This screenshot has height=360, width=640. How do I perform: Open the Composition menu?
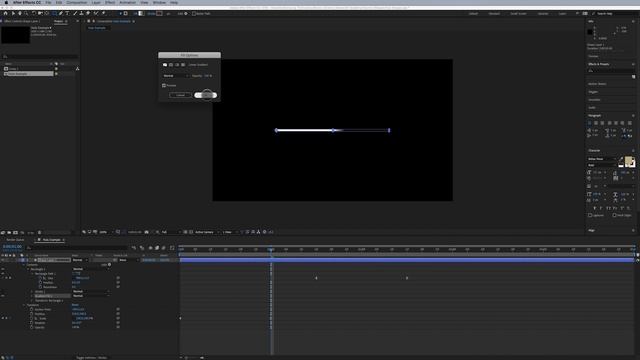pyautogui.click(x=77, y=2)
